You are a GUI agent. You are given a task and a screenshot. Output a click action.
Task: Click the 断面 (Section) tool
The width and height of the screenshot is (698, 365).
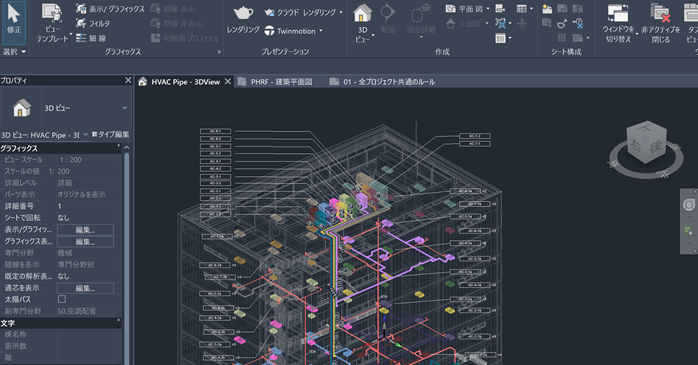coord(388,20)
